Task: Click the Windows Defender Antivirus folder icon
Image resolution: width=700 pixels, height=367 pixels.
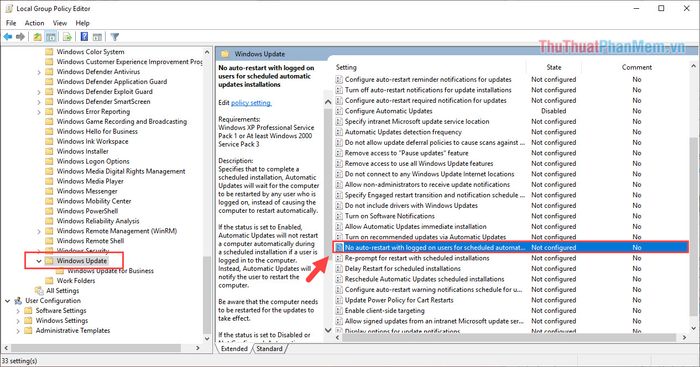Action: click(x=49, y=71)
